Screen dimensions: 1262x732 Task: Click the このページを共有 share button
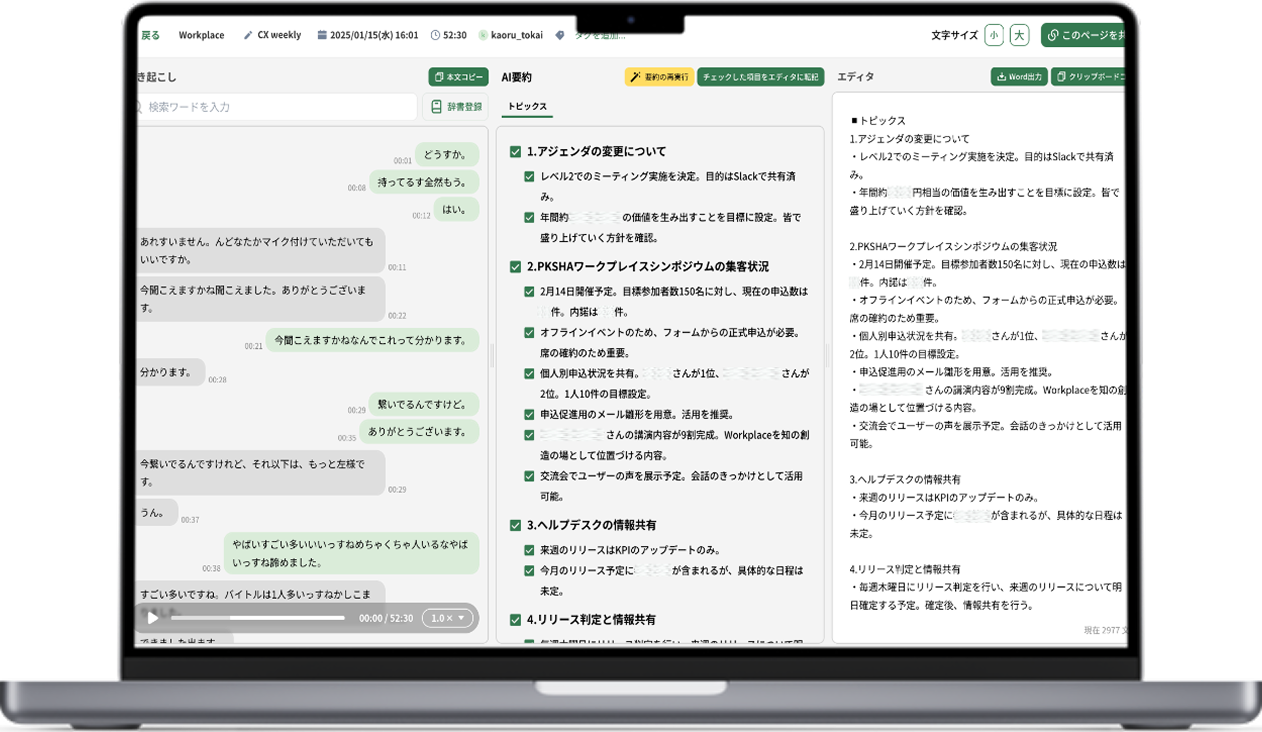click(x=1084, y=35)
